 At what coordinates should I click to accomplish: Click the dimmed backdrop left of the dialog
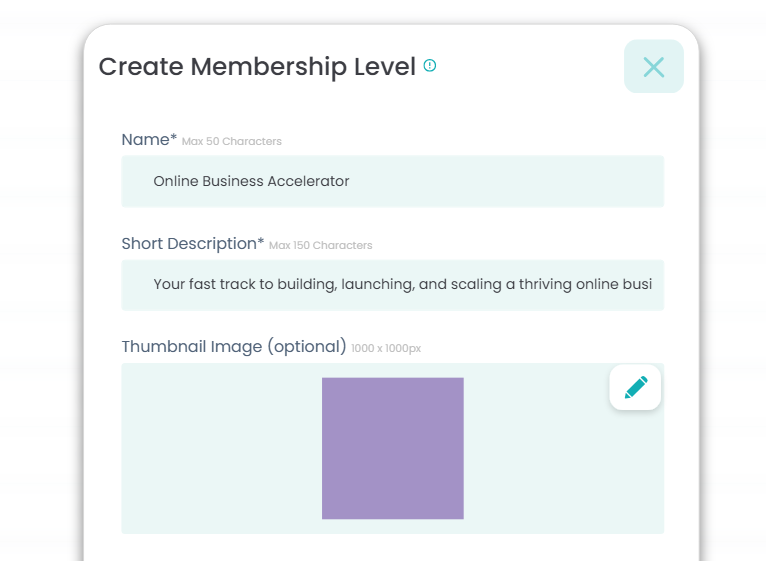(x=40, y=300)
